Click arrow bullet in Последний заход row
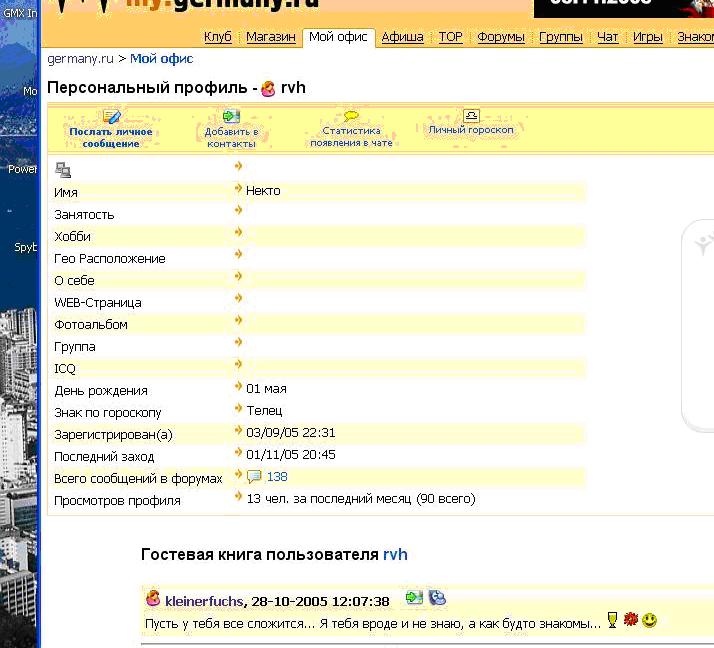The image size is (714, 648). click(x=238, y=452)
